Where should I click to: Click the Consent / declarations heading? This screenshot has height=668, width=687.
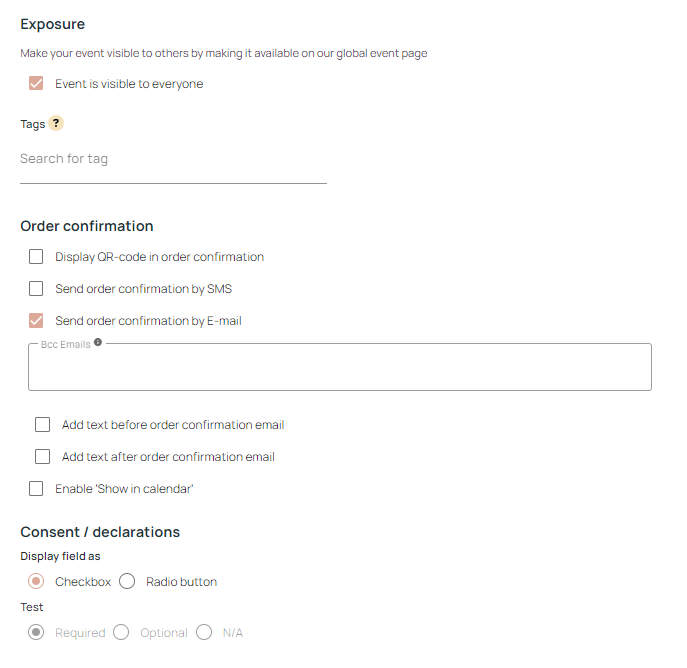pos(100,532)
